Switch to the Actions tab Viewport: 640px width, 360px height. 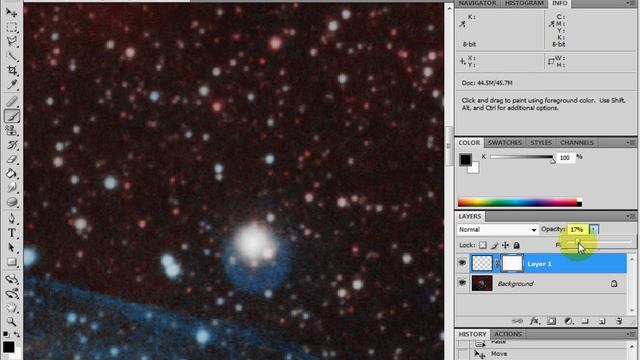tap(508, 334)
